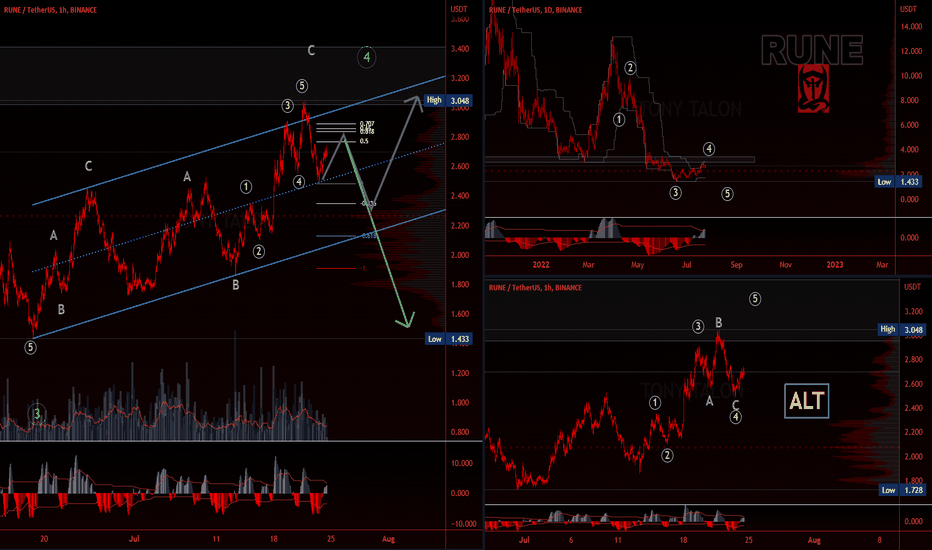Select circled 5 at left chart's low
The width and height of the screenshot is (932, 550).
[x=30, y=347]
